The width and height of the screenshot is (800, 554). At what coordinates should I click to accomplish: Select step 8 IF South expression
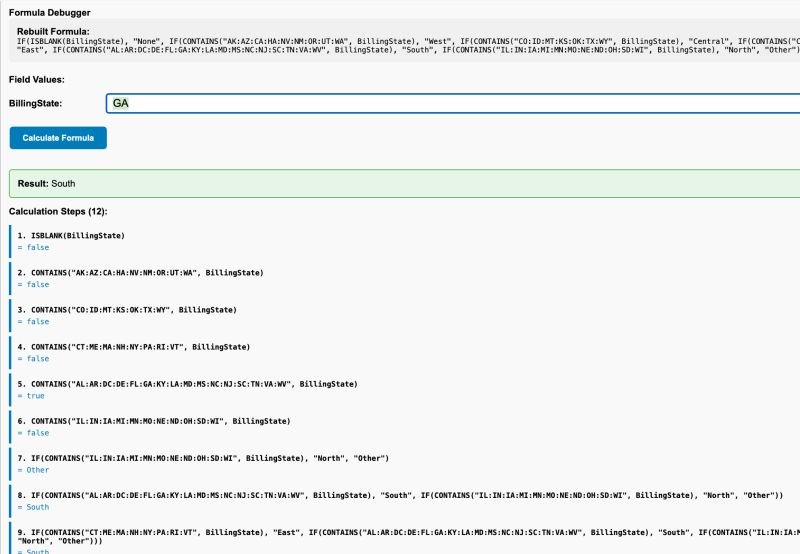pyautogui.click(x=400, y=495)
